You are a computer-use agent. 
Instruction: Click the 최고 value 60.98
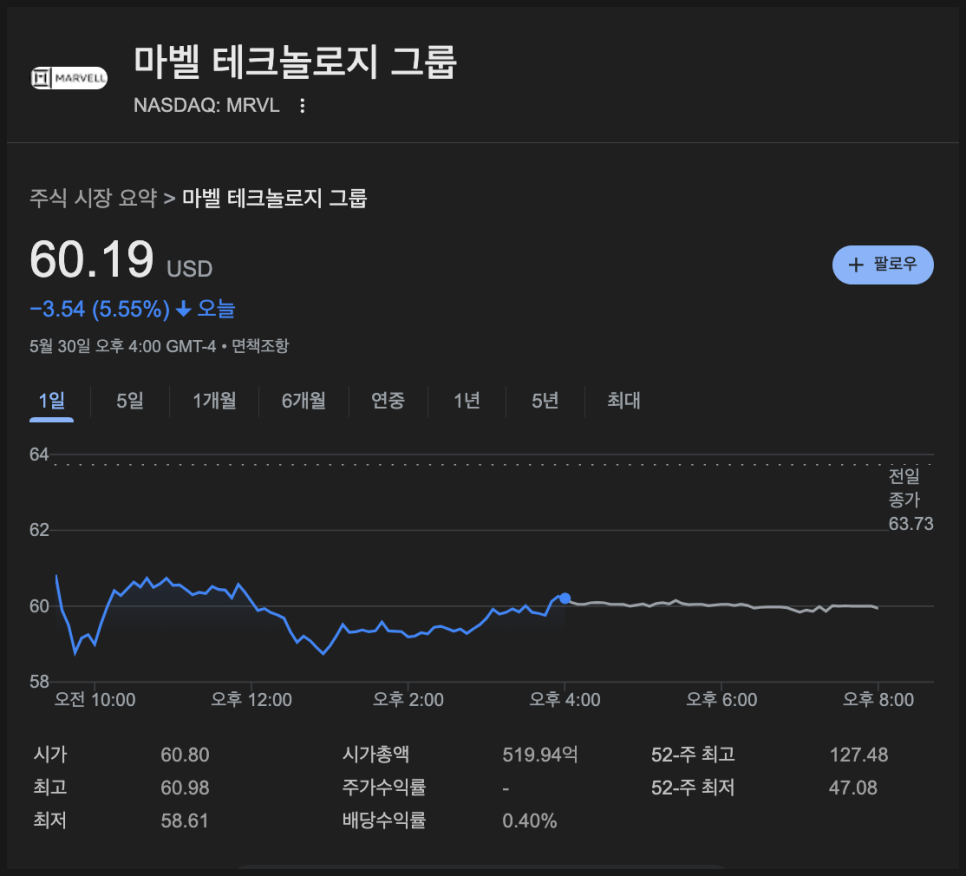[185, 788]
